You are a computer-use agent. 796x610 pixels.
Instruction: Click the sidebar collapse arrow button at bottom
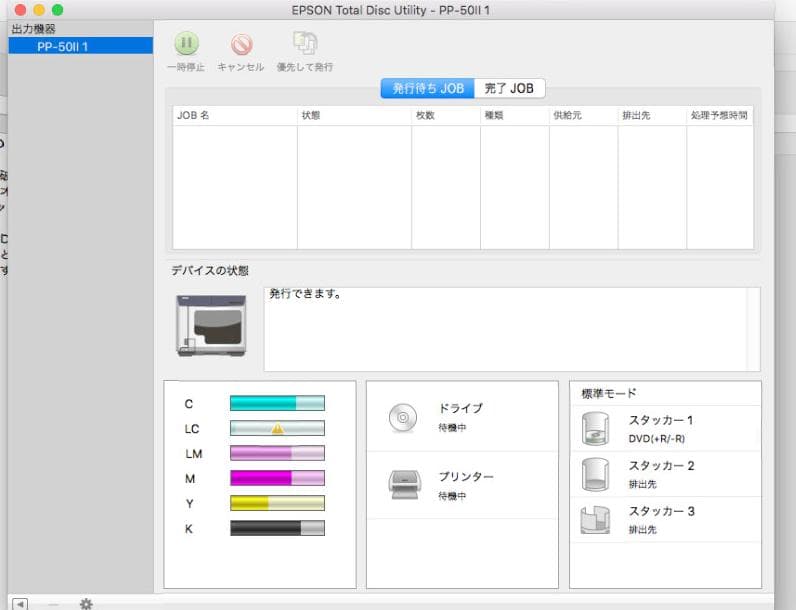tap(20, 604)
